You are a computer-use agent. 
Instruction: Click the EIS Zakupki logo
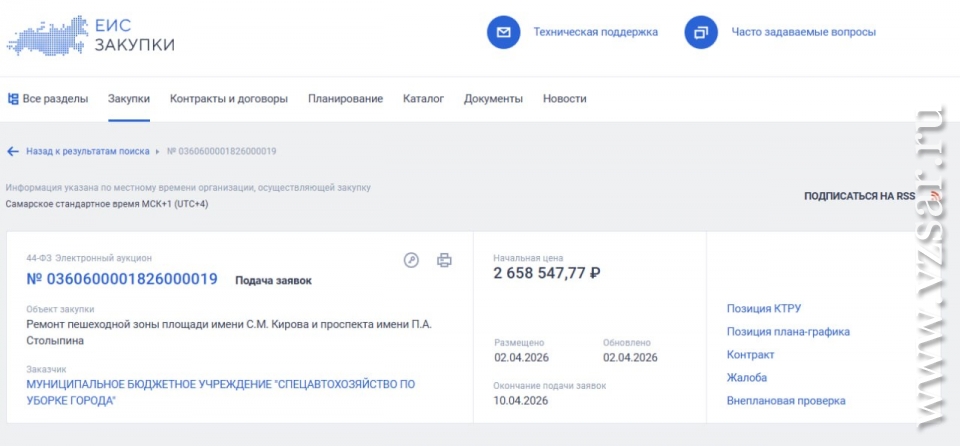[91, 34]
